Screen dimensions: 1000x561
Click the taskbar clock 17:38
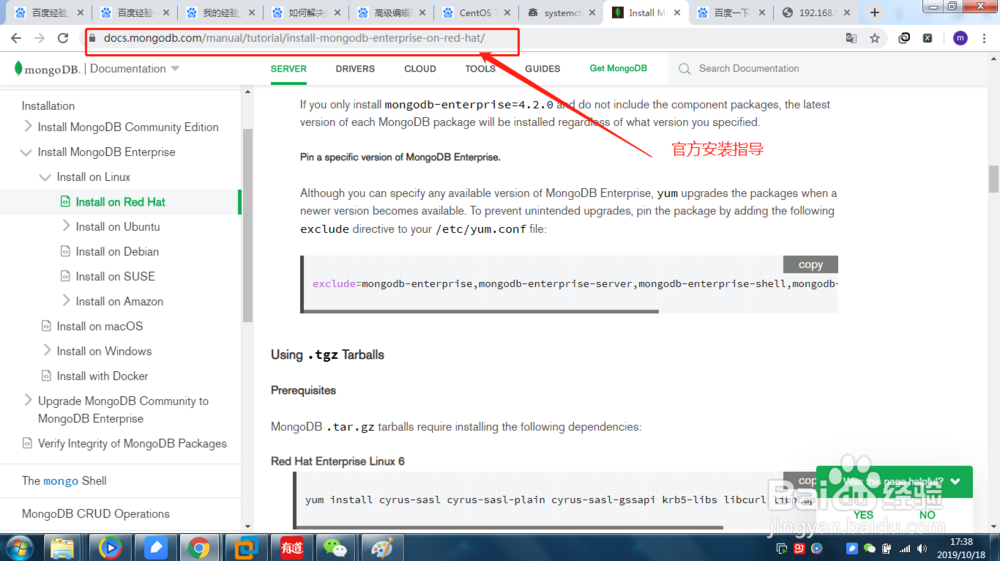pos(961,542)
